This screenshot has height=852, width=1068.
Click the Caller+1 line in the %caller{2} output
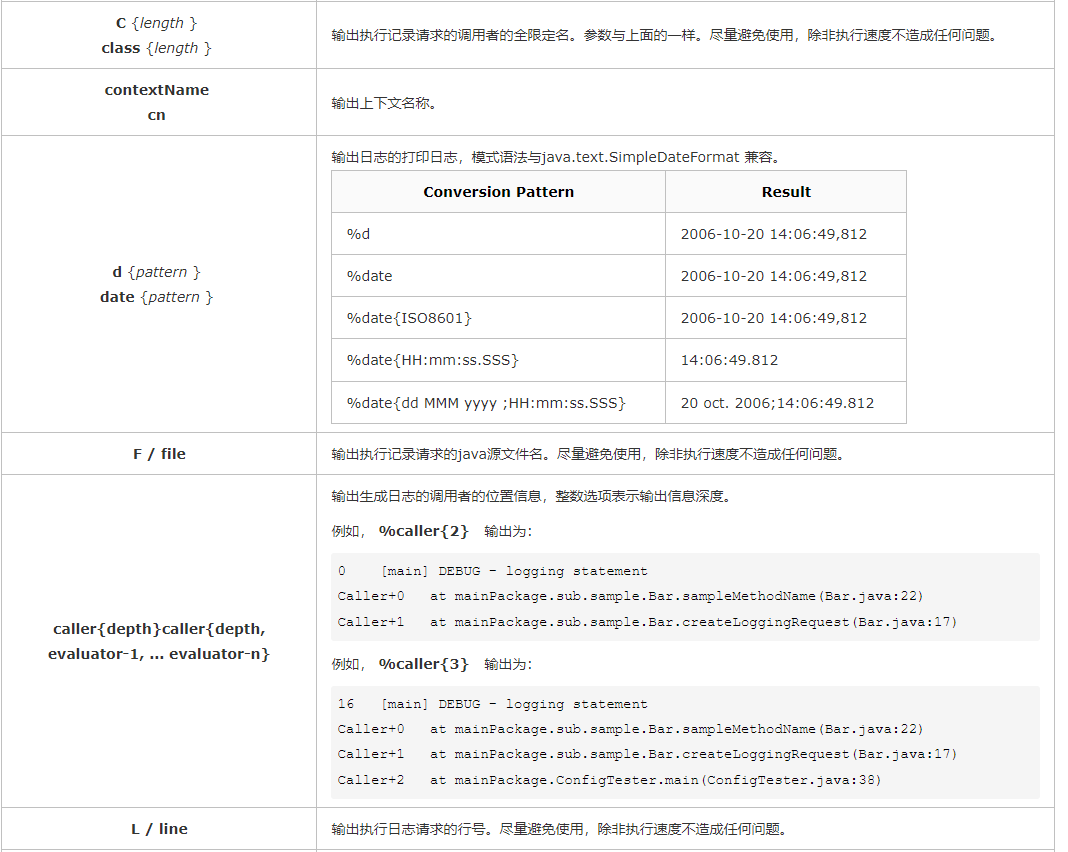647,622
